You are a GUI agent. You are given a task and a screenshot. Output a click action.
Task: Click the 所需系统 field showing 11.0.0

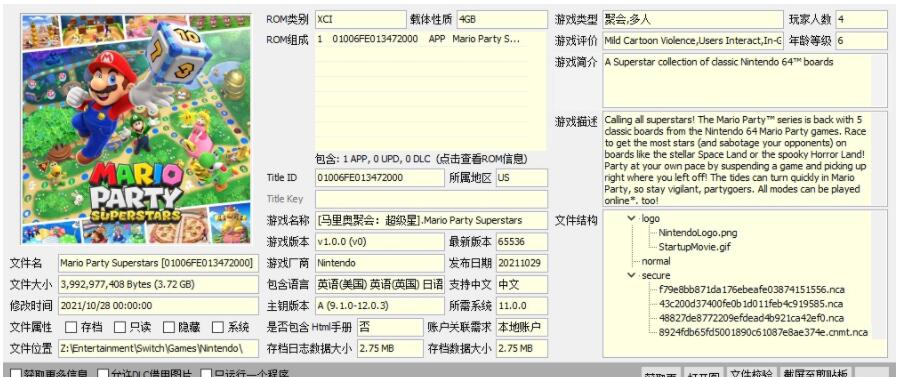click(x=521, y=306)
